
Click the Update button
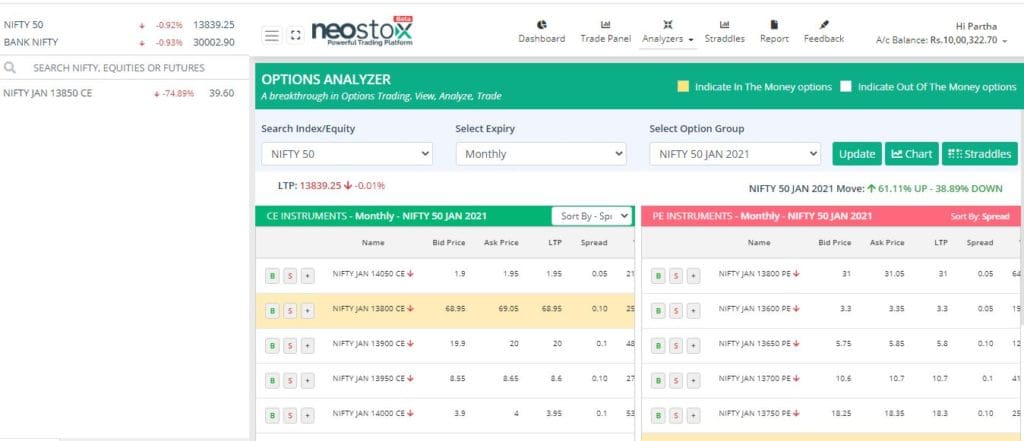(x=857, y=154)
